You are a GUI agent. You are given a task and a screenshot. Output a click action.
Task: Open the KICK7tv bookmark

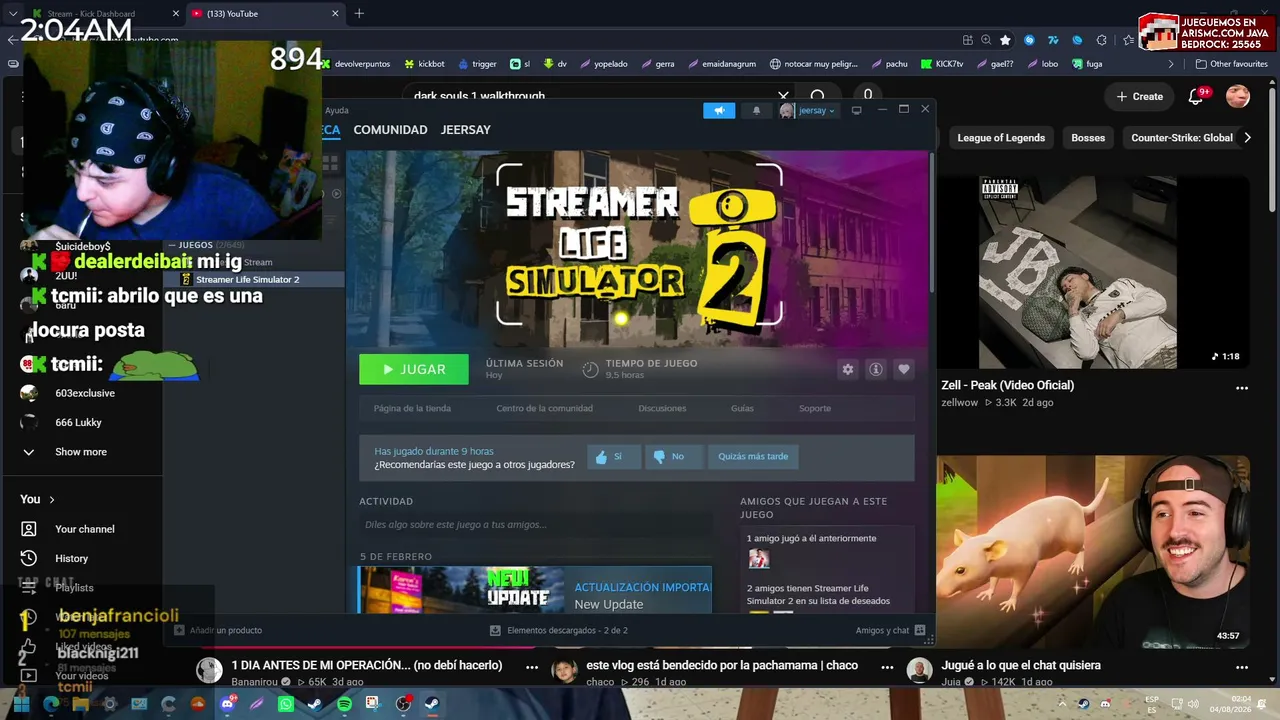coord(941,64)
